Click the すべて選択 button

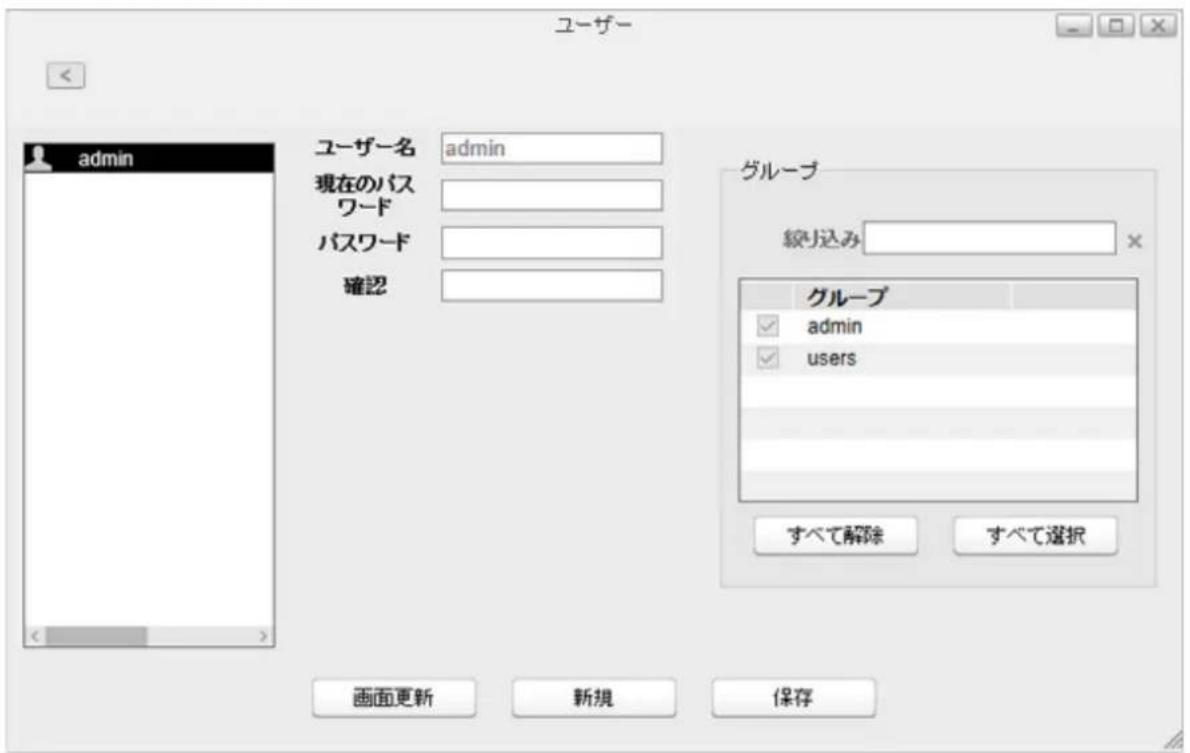click(x=1035, y=536)
